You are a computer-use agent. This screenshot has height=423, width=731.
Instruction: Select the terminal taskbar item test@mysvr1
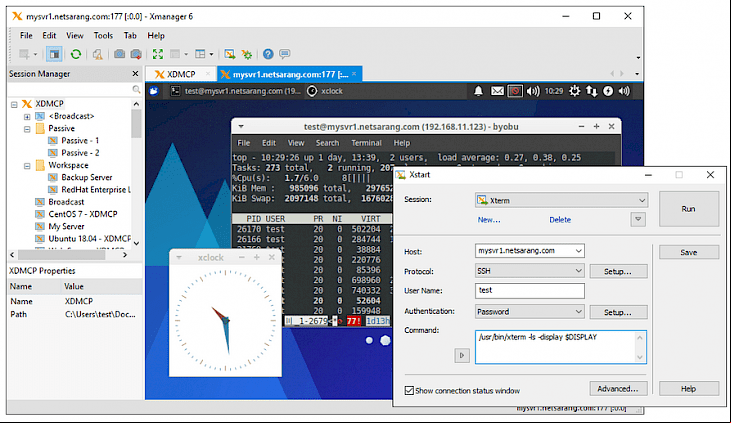(236, 91)
